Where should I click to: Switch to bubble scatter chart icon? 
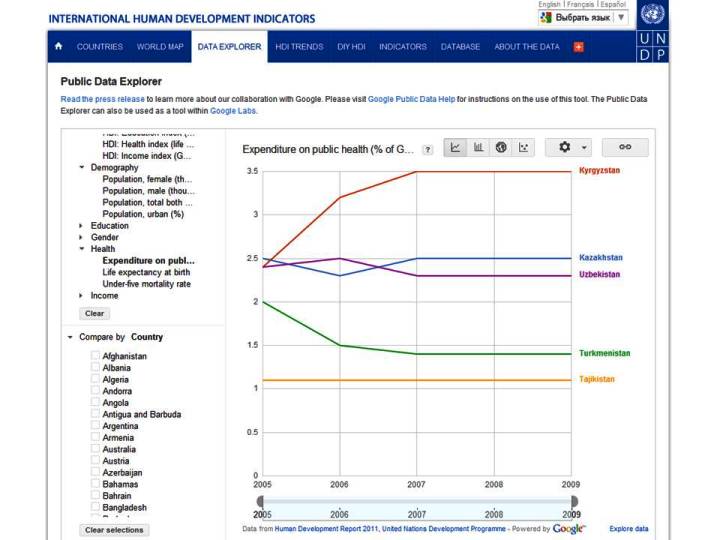coord(524,148)
